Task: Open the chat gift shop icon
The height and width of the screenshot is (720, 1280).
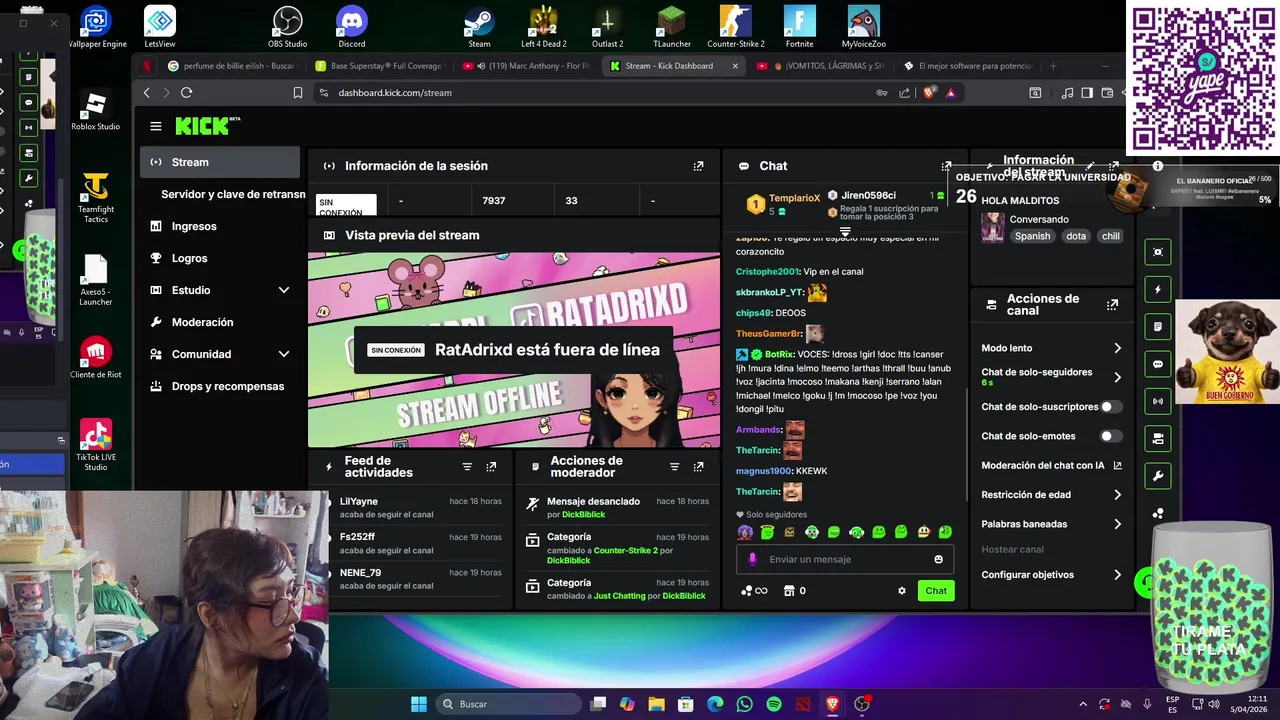Action: click(x=789, y=591)
